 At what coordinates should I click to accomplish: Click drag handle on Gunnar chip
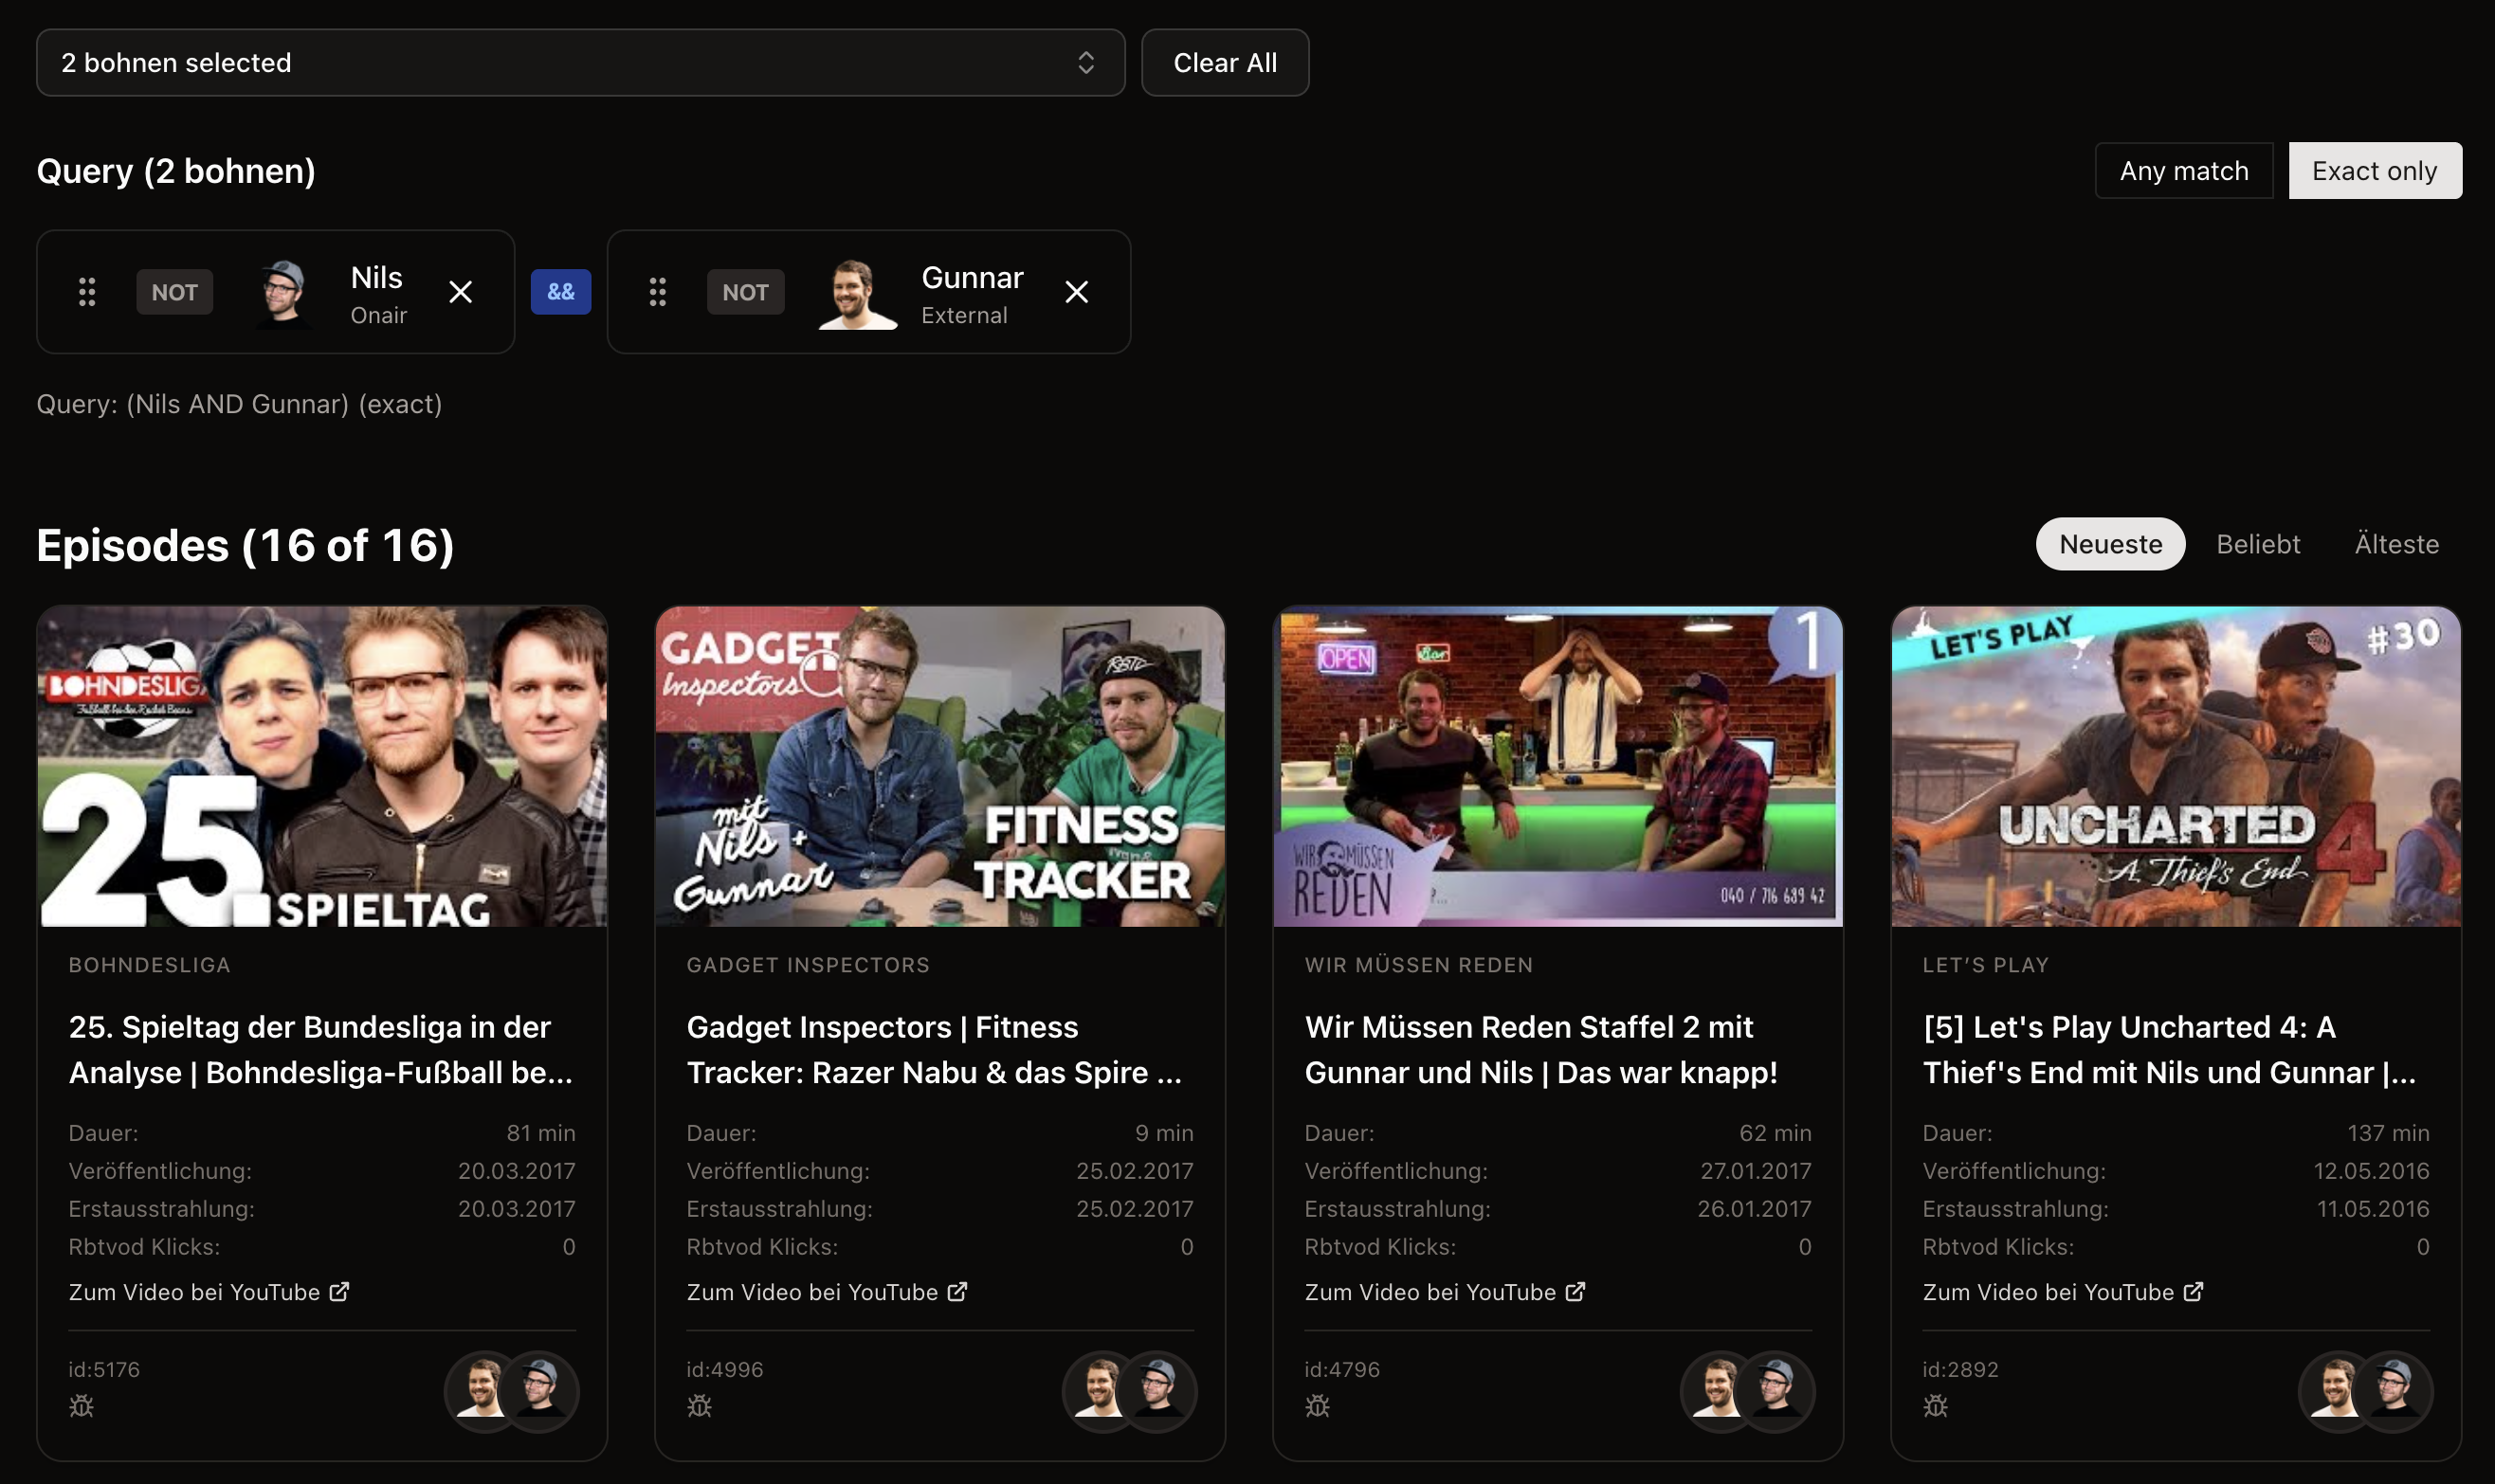pyautogui.click(x=657, y=292)
